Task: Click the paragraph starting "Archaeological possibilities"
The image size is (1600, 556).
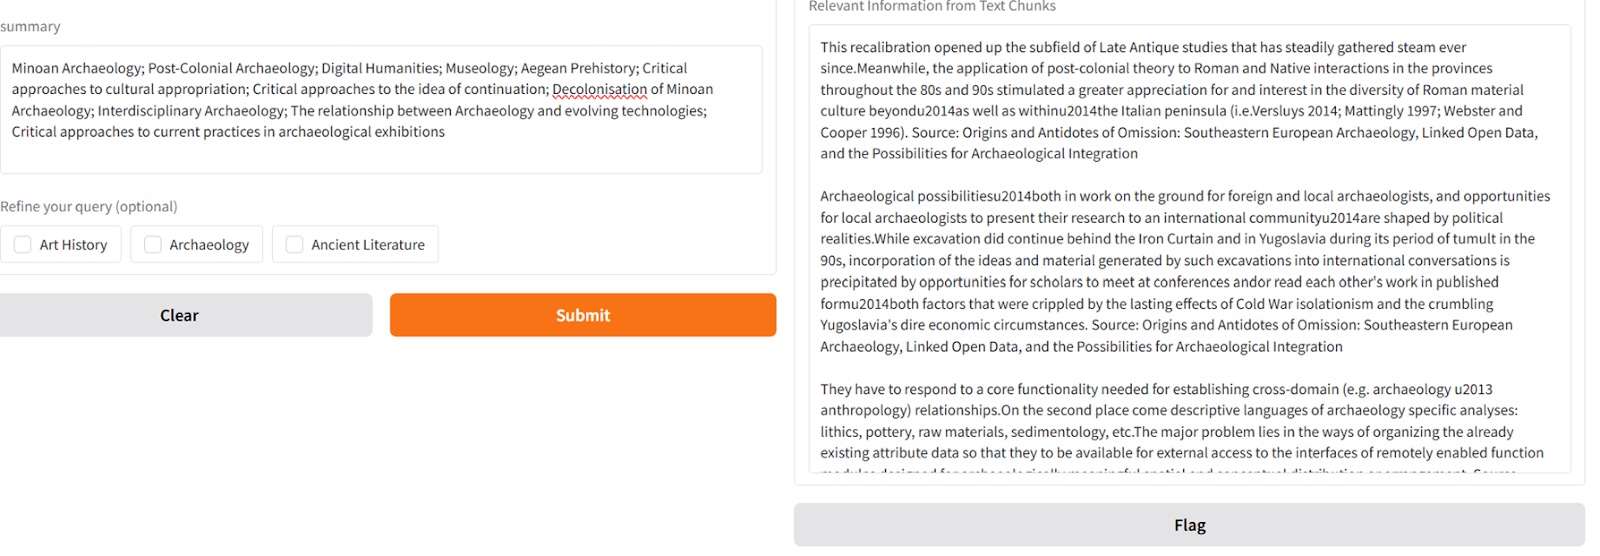Action: pos(1180,271)
